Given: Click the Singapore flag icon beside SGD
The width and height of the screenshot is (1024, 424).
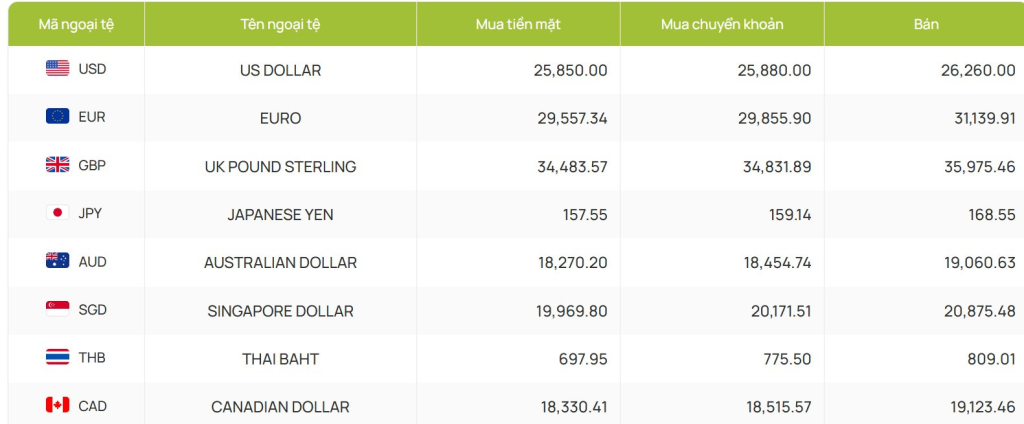Looking at the screenshot, I should [x=57, y=309].
